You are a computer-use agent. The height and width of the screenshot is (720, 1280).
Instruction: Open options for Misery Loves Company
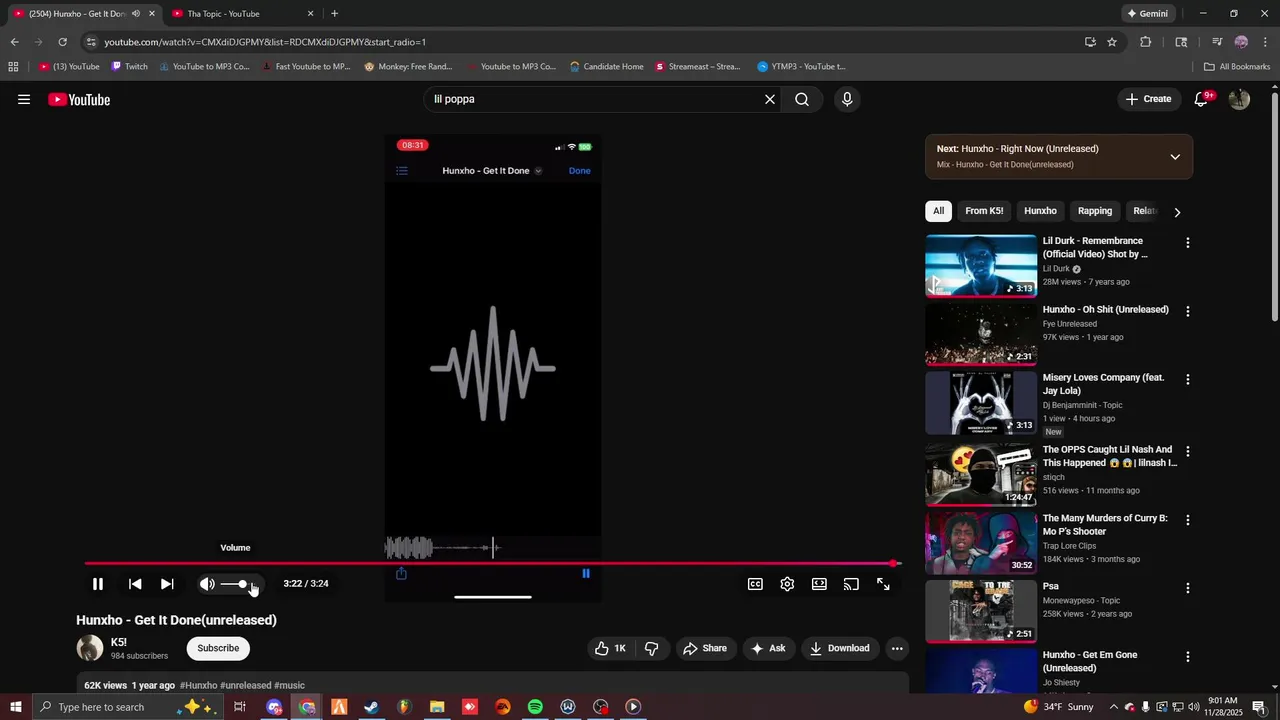coord(1188,380)
